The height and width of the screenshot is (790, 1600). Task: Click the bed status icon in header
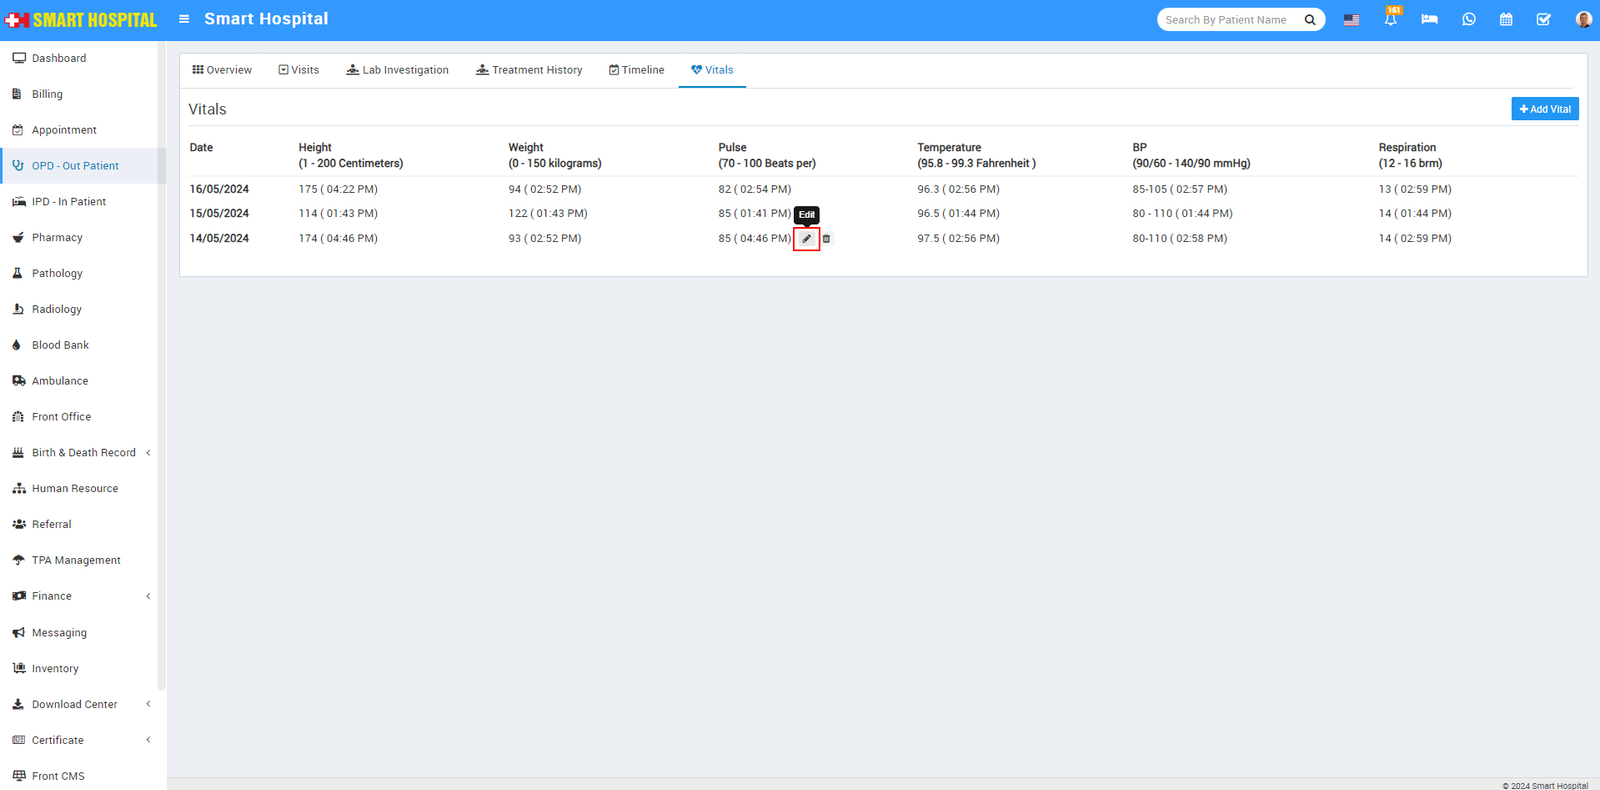[1429, 20]
